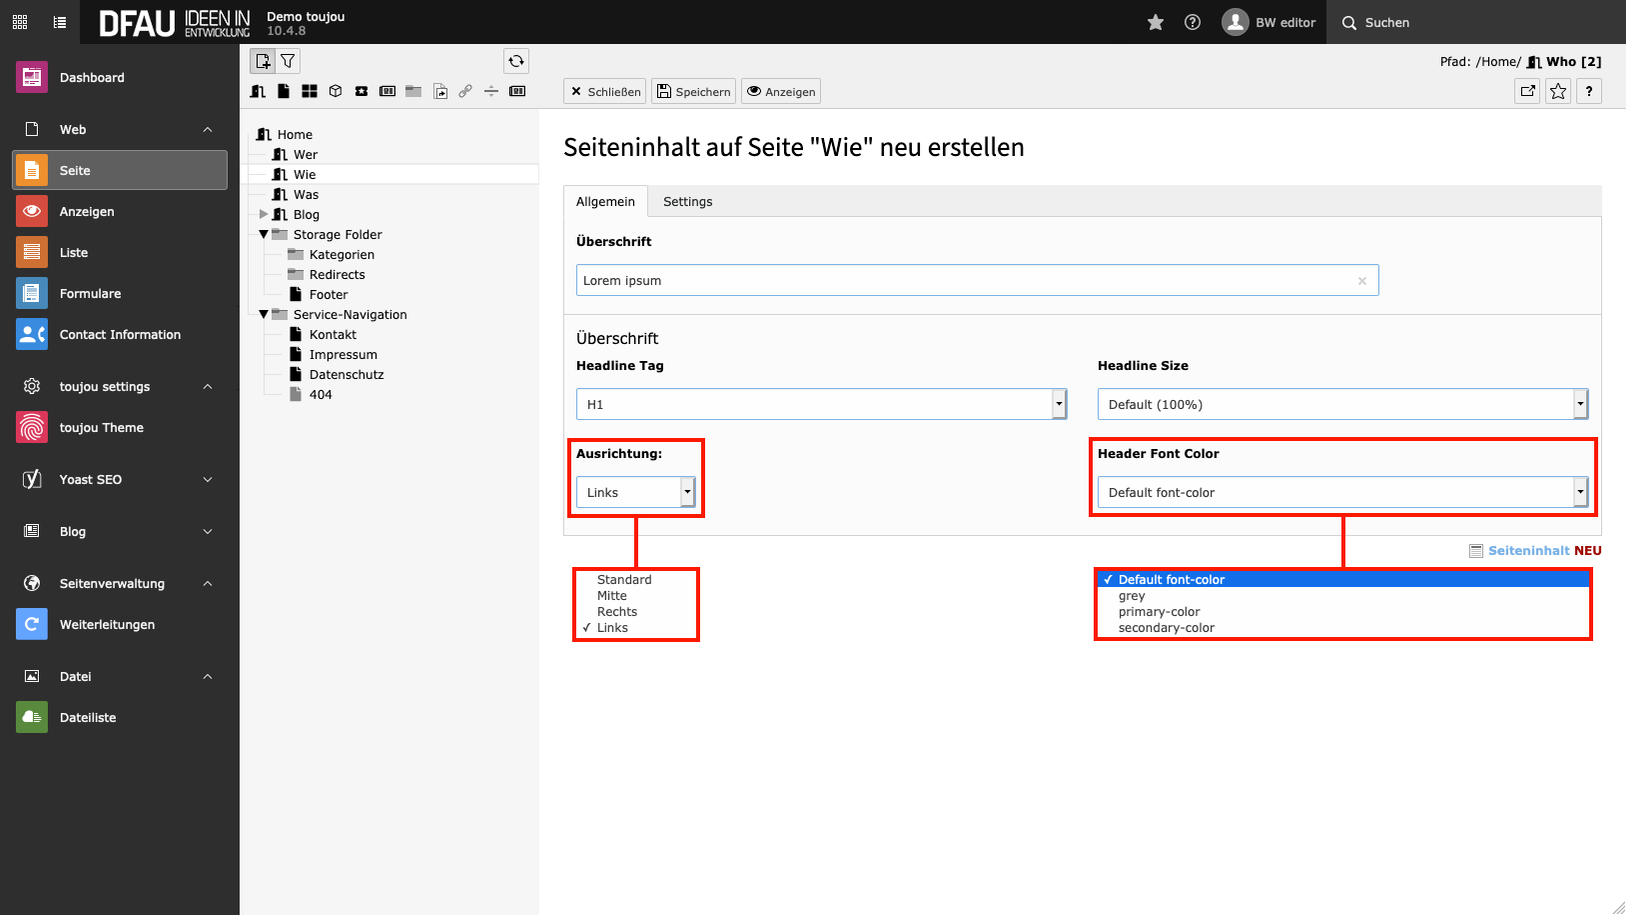Image resolution: width=1626 pixels, height=915 pixels.
Task: Click the bookmarks star icon in top bar
Action: [1155, 22]
